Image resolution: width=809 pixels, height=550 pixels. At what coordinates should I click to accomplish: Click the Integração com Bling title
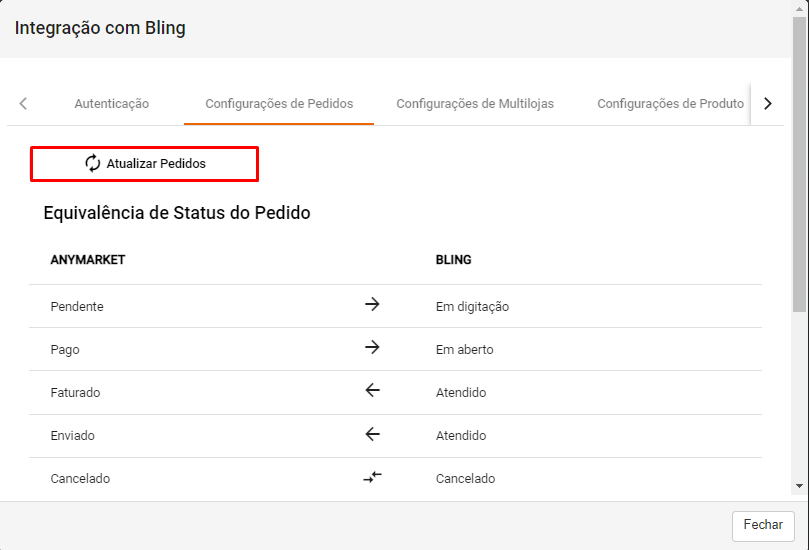click(100, 28)
